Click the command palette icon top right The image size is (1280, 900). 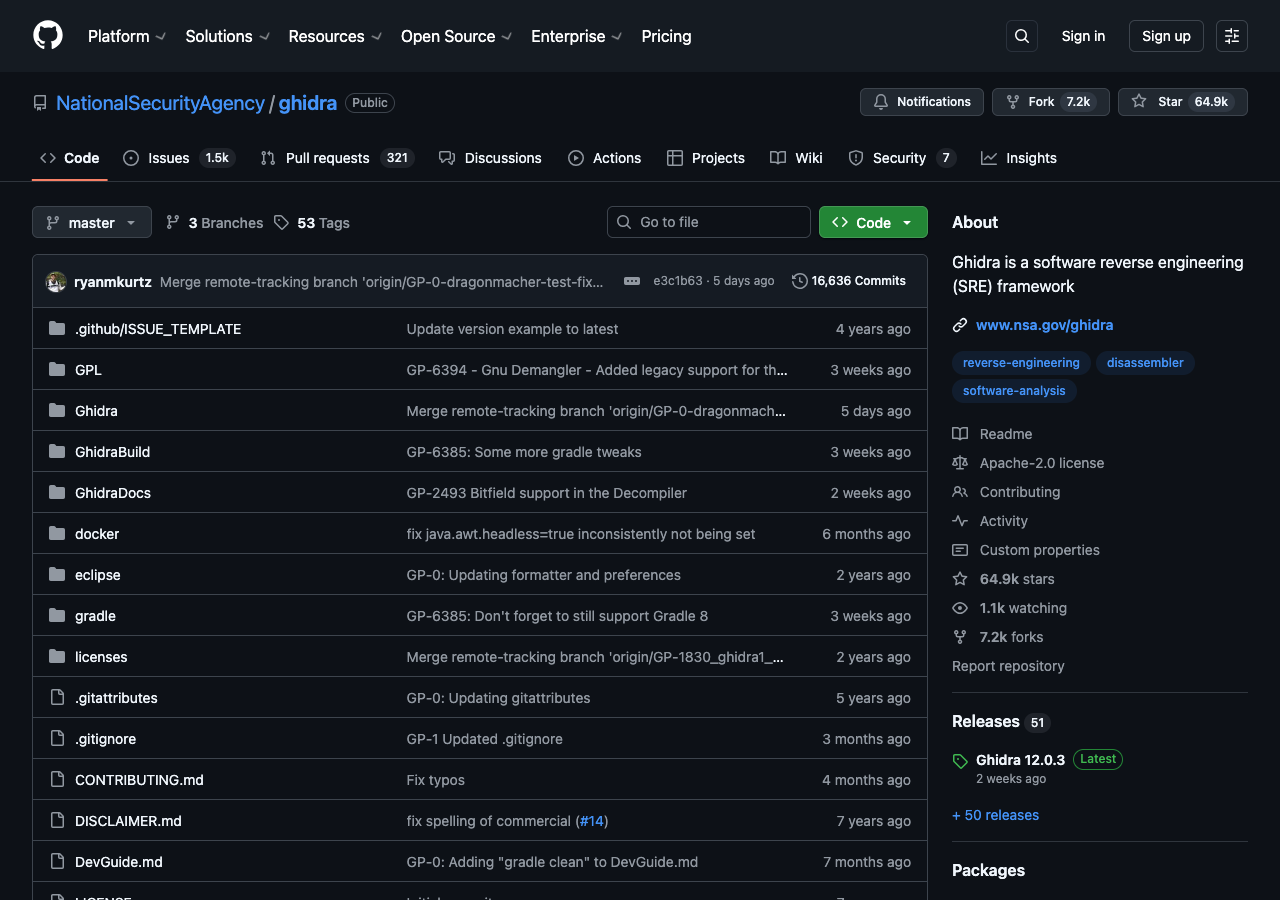[1231, 36]
